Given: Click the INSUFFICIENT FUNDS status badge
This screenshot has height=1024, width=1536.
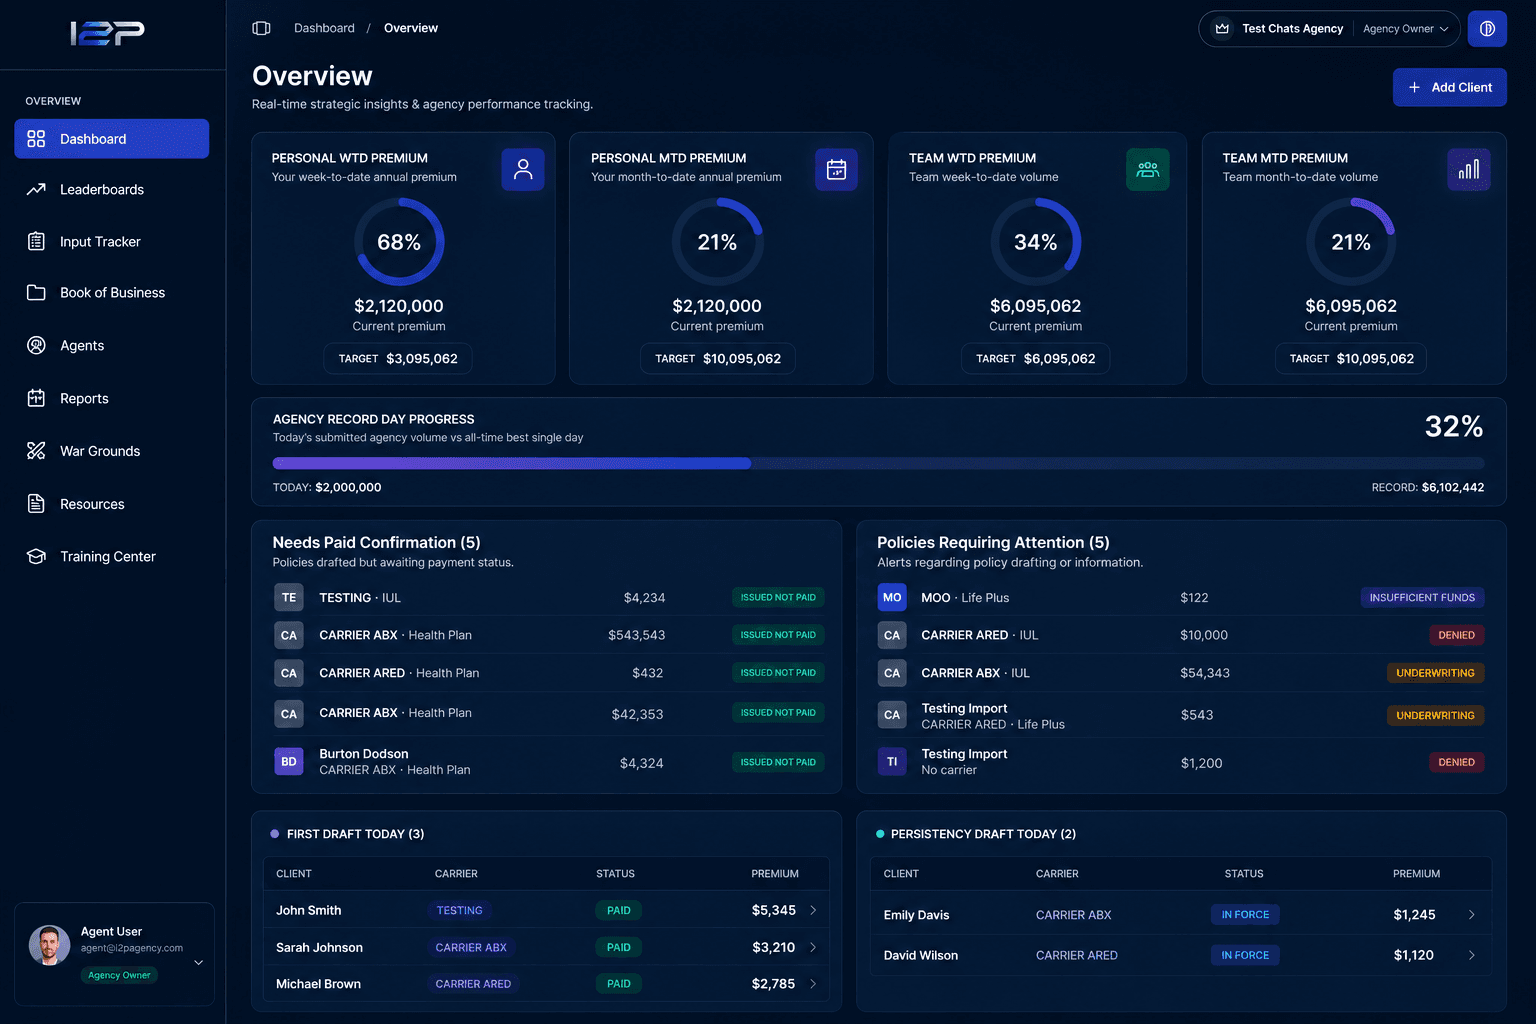Looking at the screenshot, I should tap(1422, 597).
